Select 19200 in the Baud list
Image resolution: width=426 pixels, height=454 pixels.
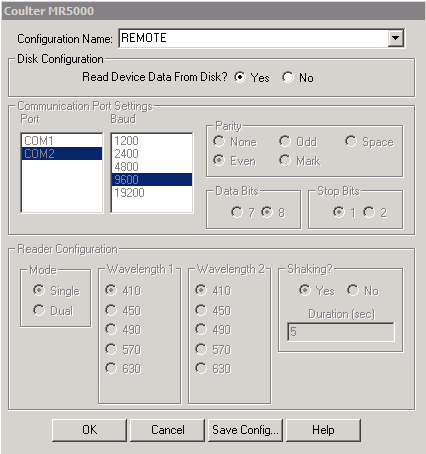pyautogui.click(x=152, y=193)
